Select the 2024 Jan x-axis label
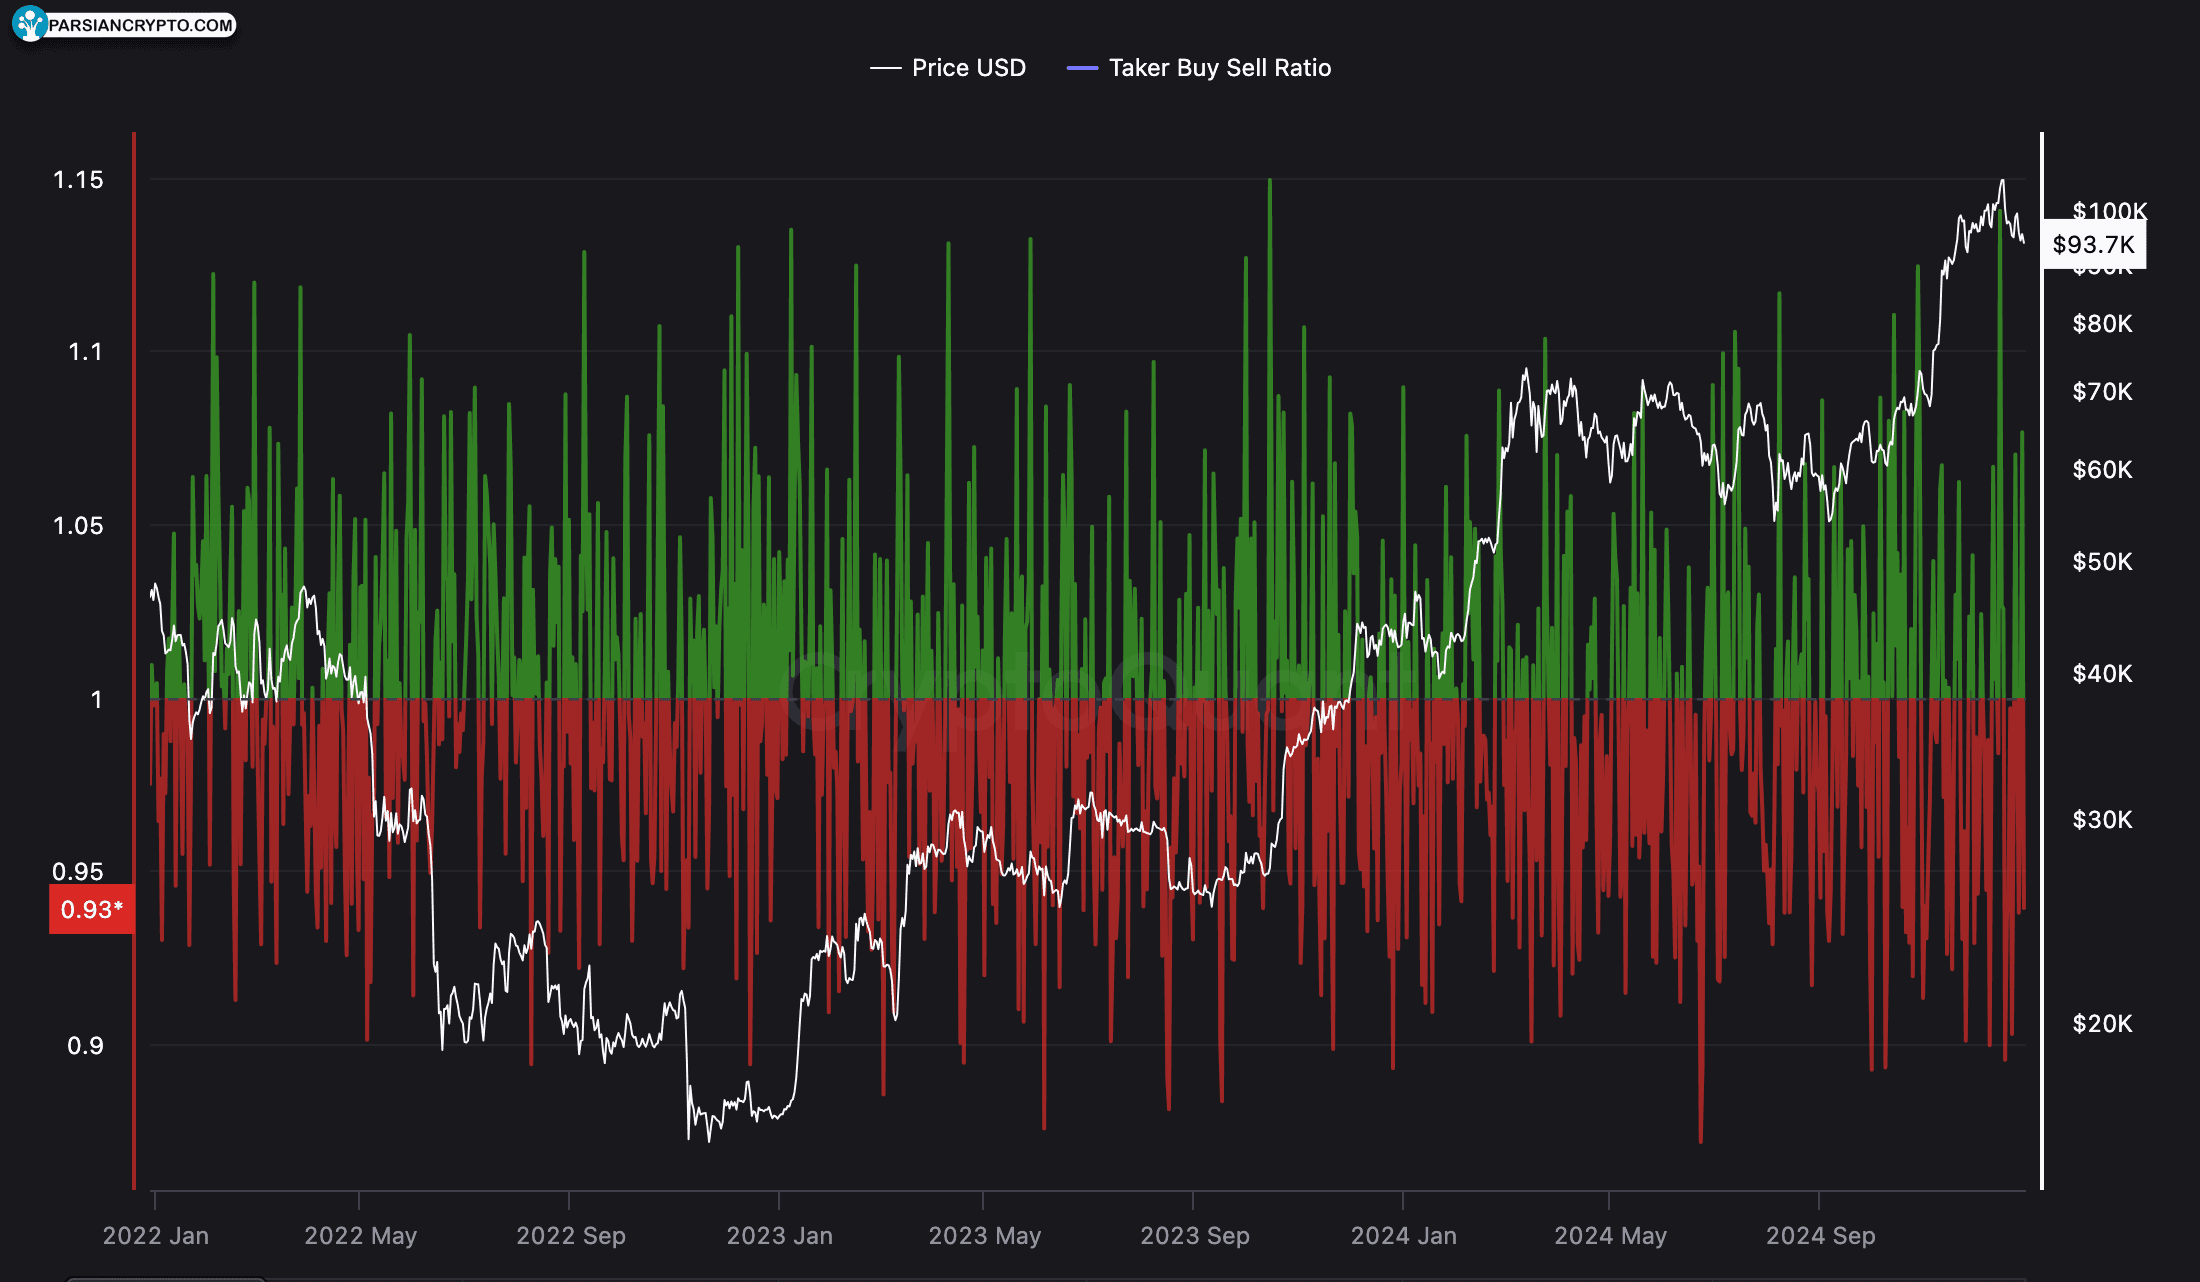 pos(1404,1236)
